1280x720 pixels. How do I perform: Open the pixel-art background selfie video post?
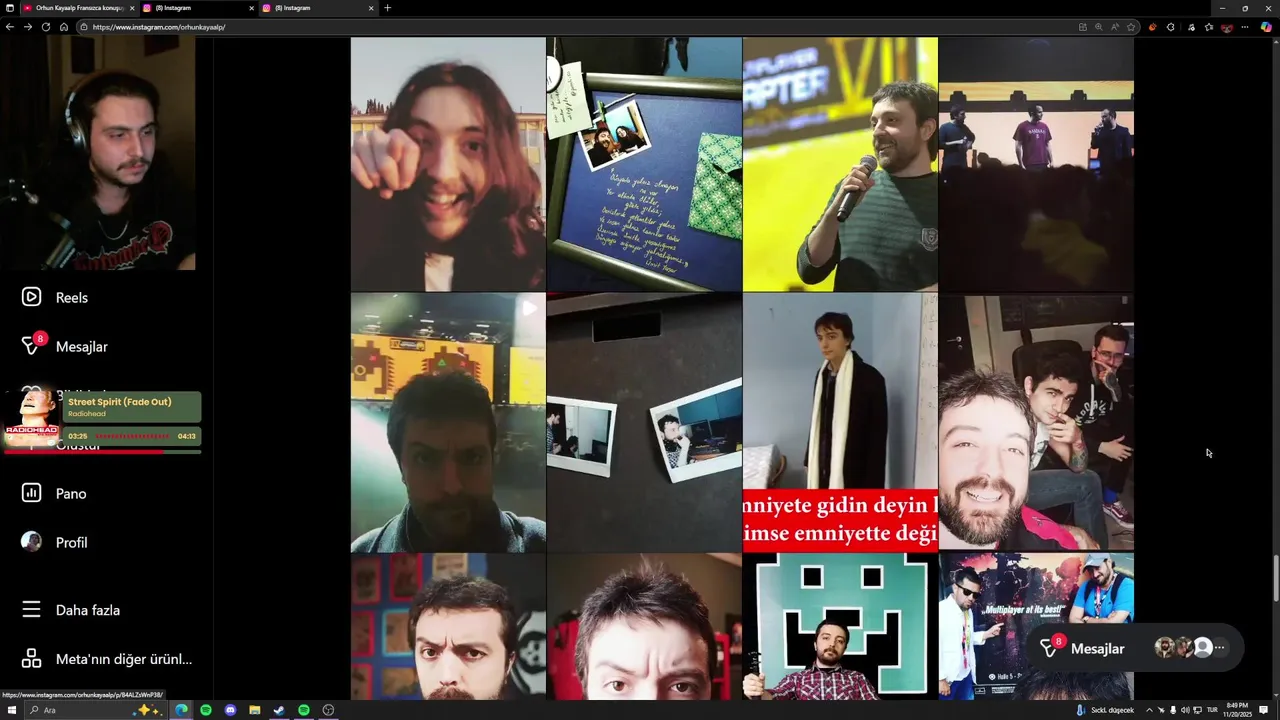pyautogui.click(x=448, y=422)
